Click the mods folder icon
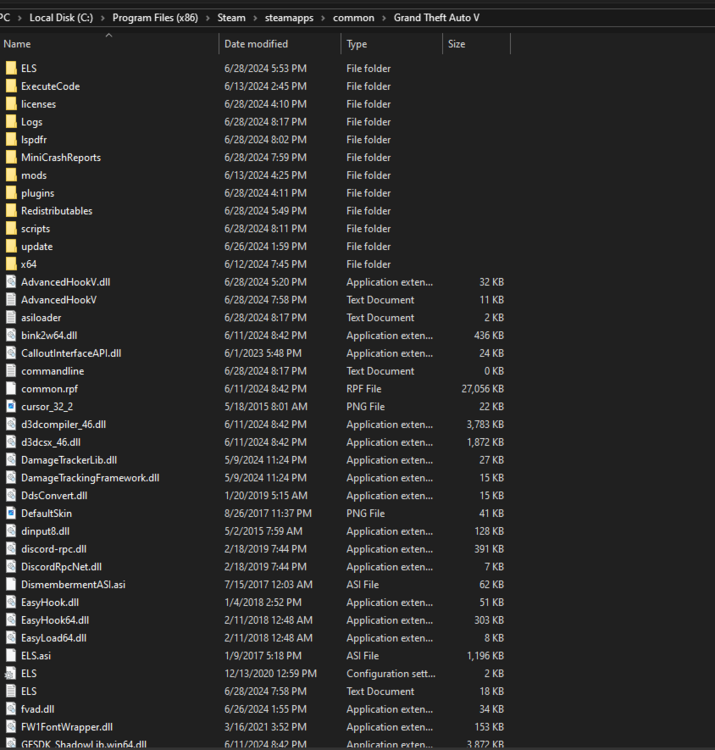 click(11, 175)
